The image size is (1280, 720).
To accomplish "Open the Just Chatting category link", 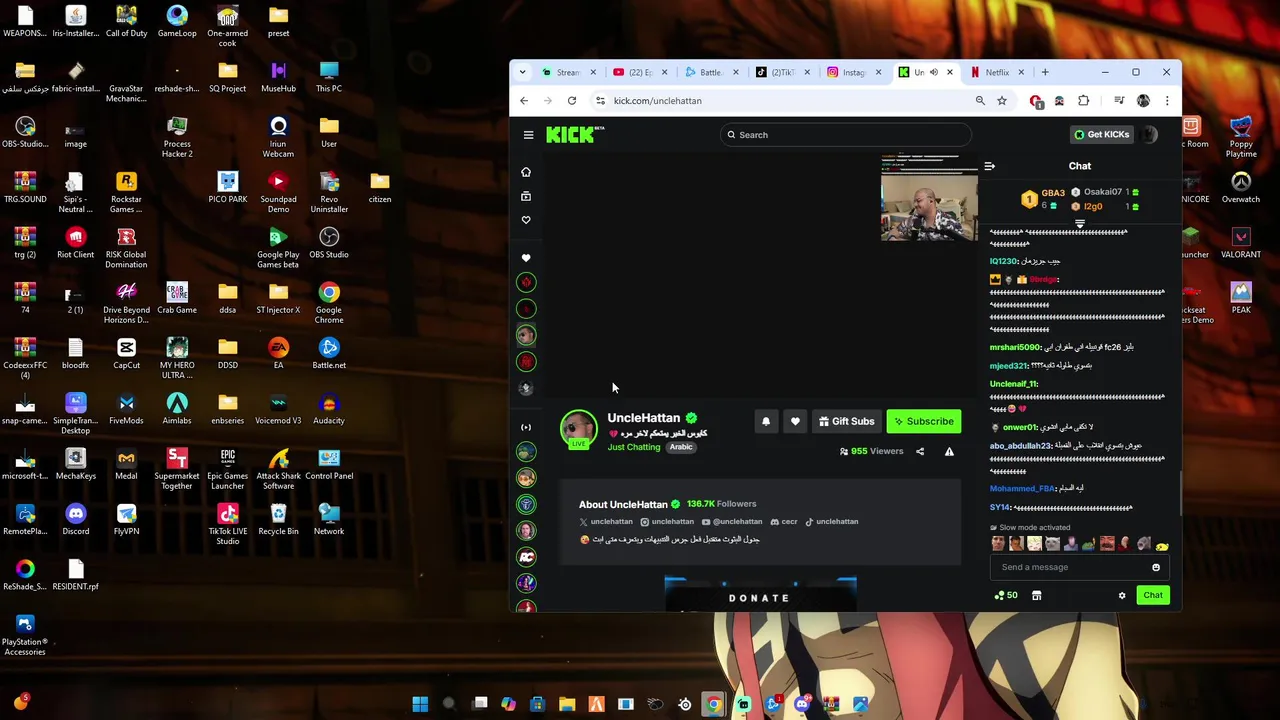I will (x=634, y=448).
